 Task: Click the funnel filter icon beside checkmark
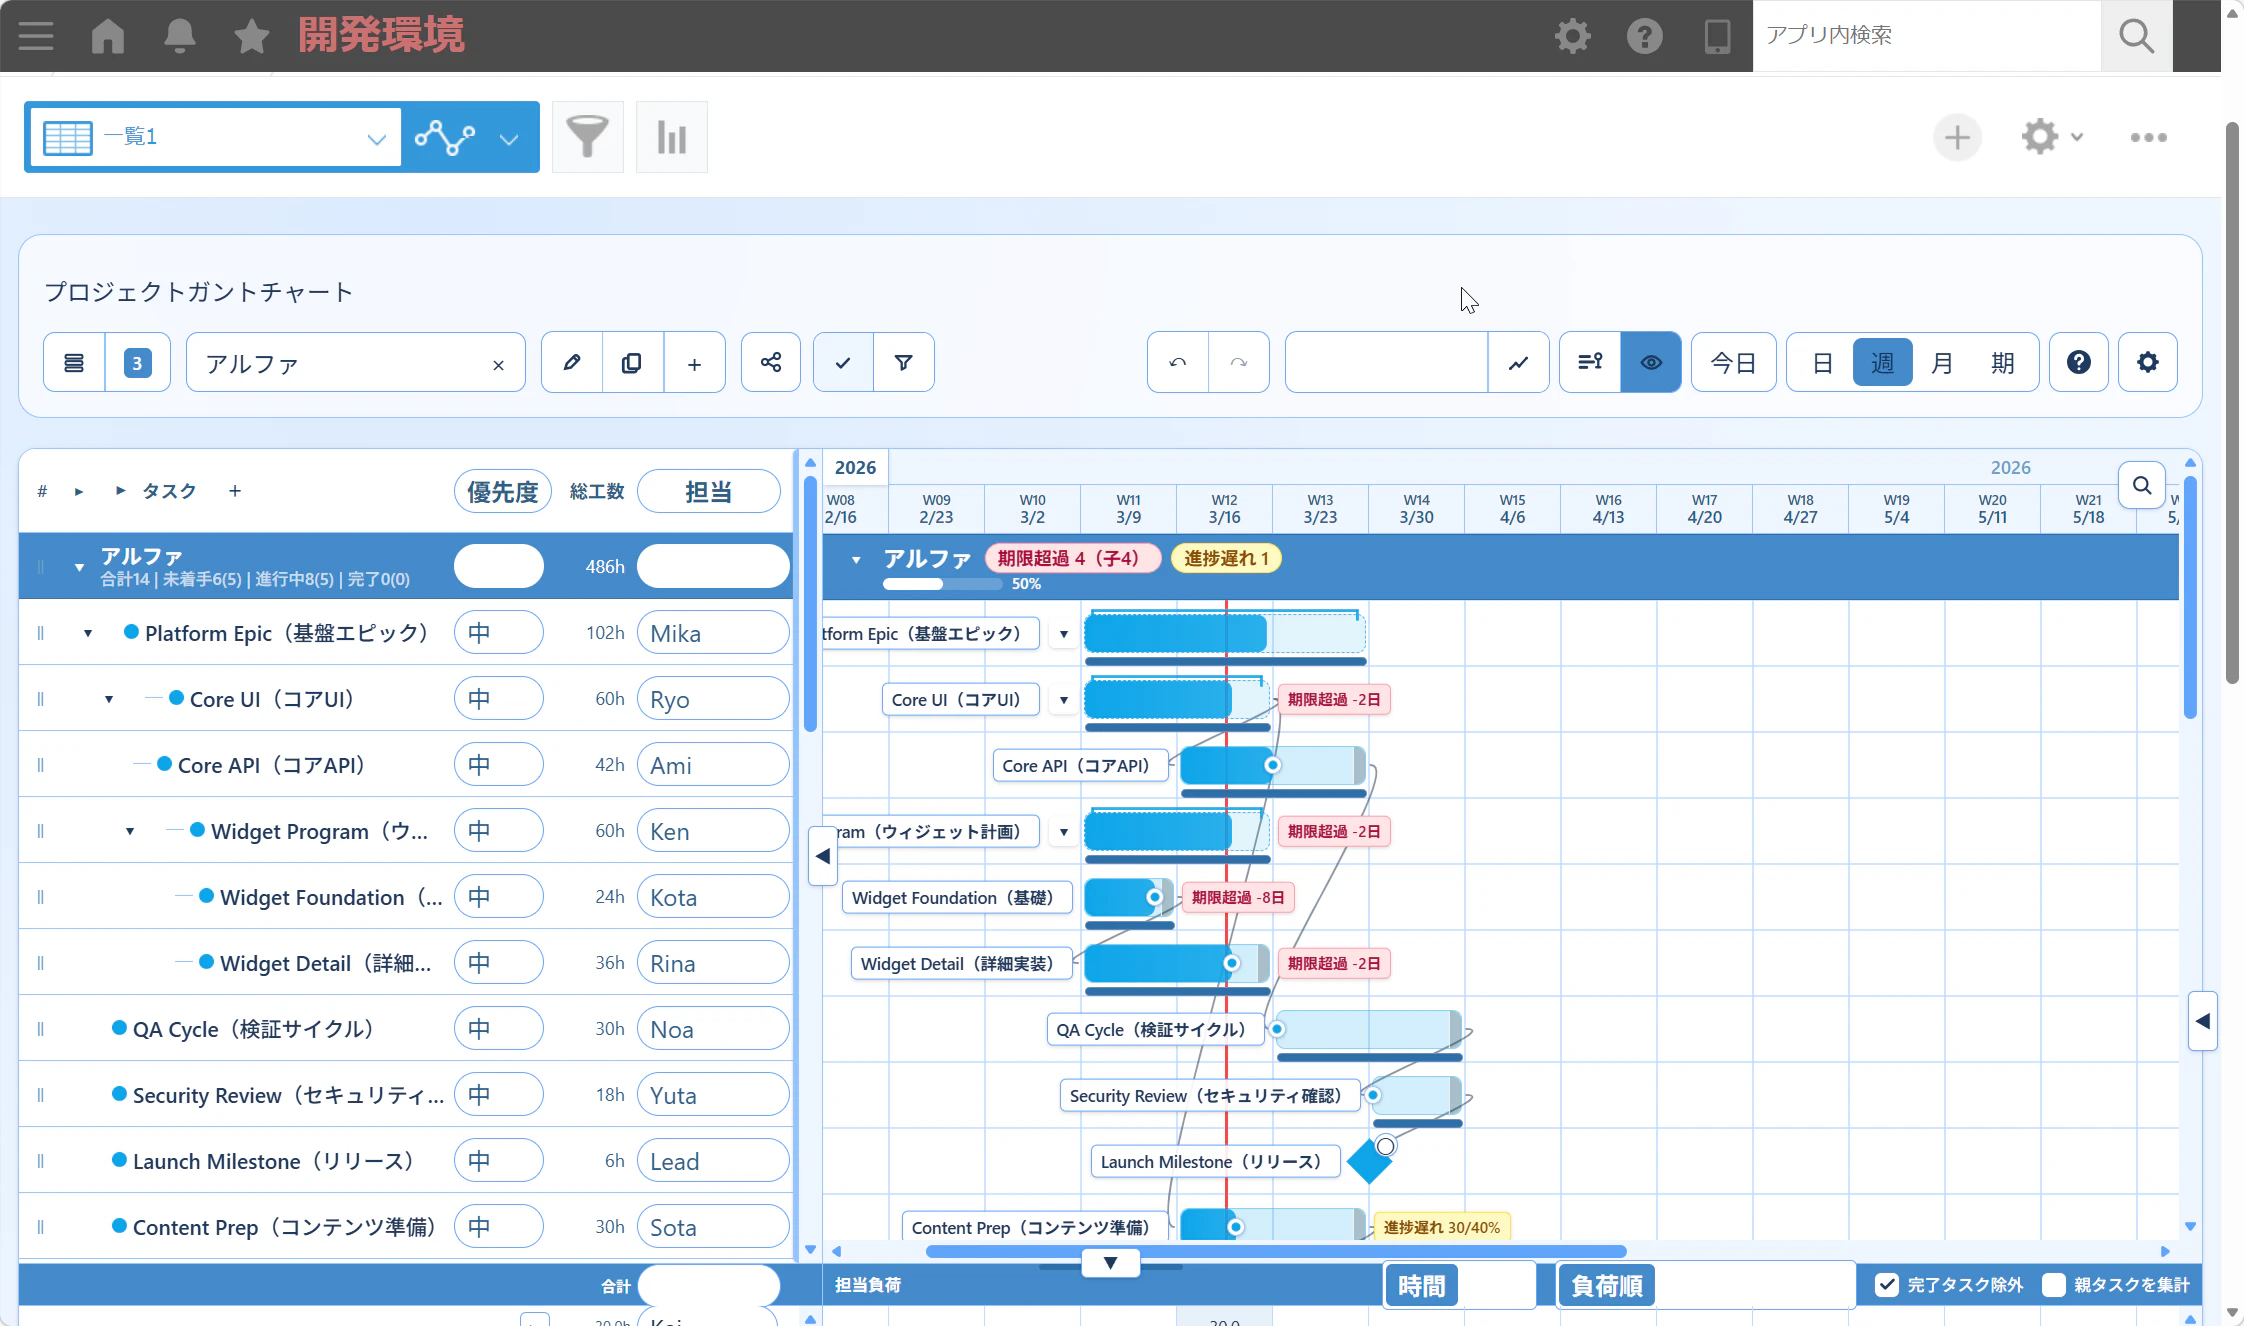[x=903, y=363]
